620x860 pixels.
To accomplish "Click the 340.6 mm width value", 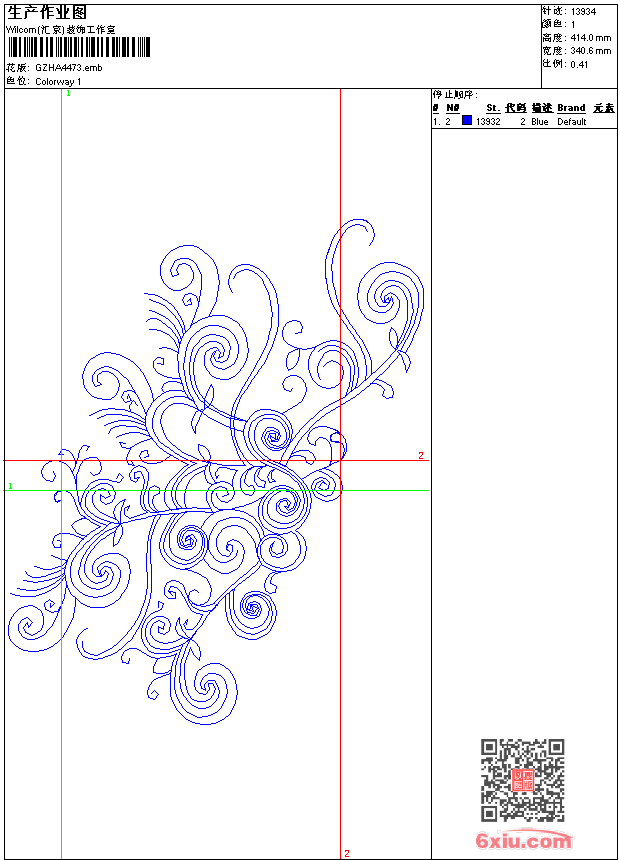I will tap(591, 51).
